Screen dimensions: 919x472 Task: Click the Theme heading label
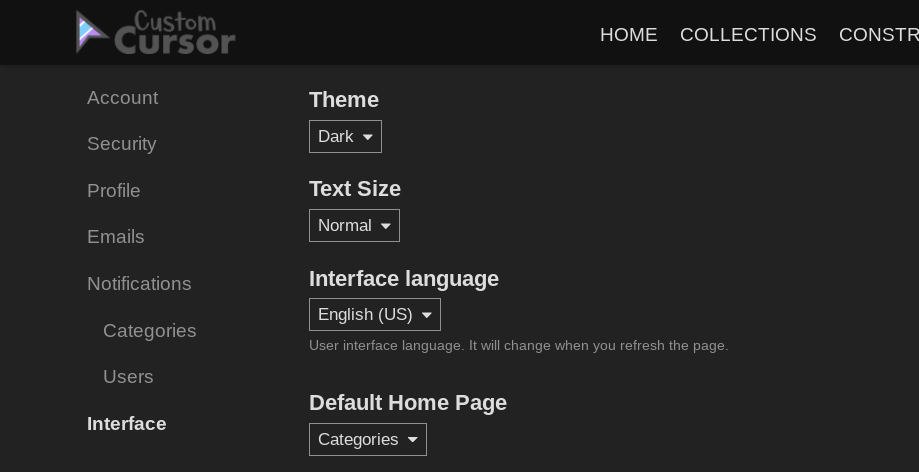tap(343, 100)
